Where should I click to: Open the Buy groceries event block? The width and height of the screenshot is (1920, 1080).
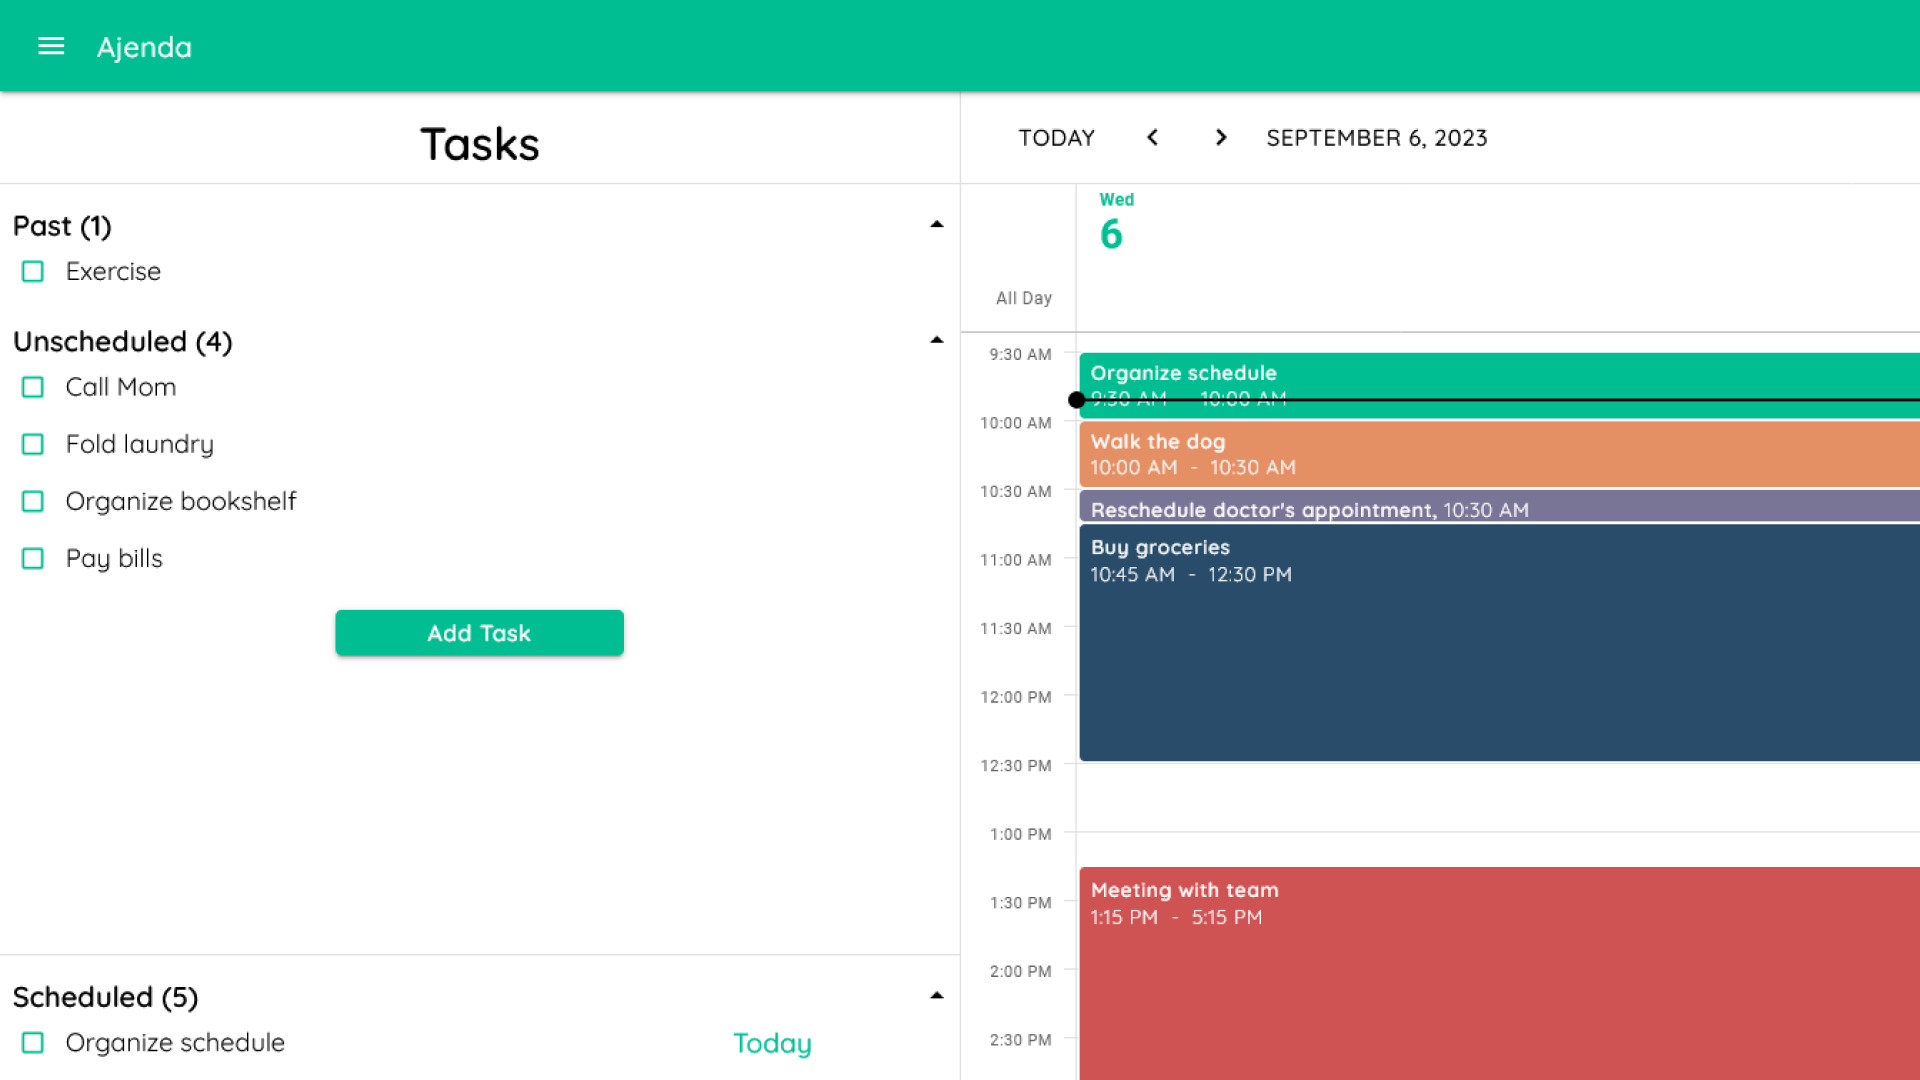1499,642
